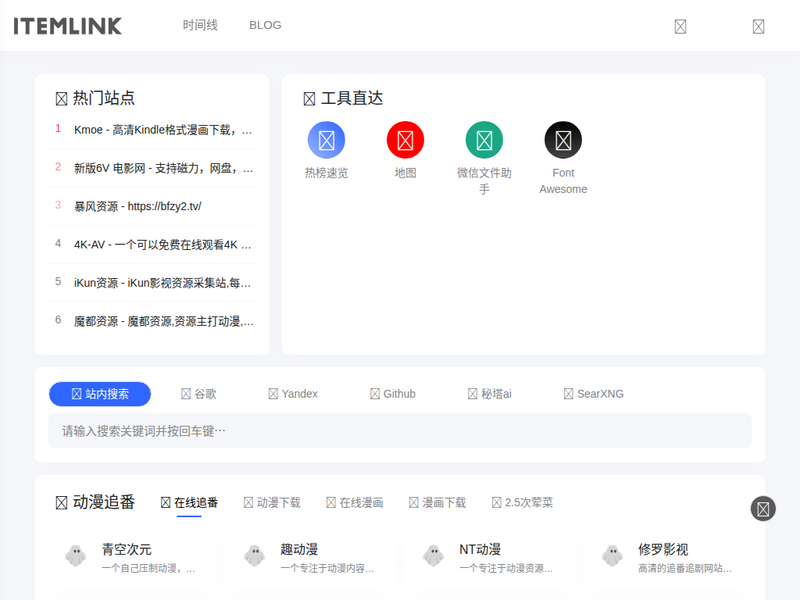Open the 地图 red tool icon
This screenshot has height=600, width=800.
click(x=405, y=140)
